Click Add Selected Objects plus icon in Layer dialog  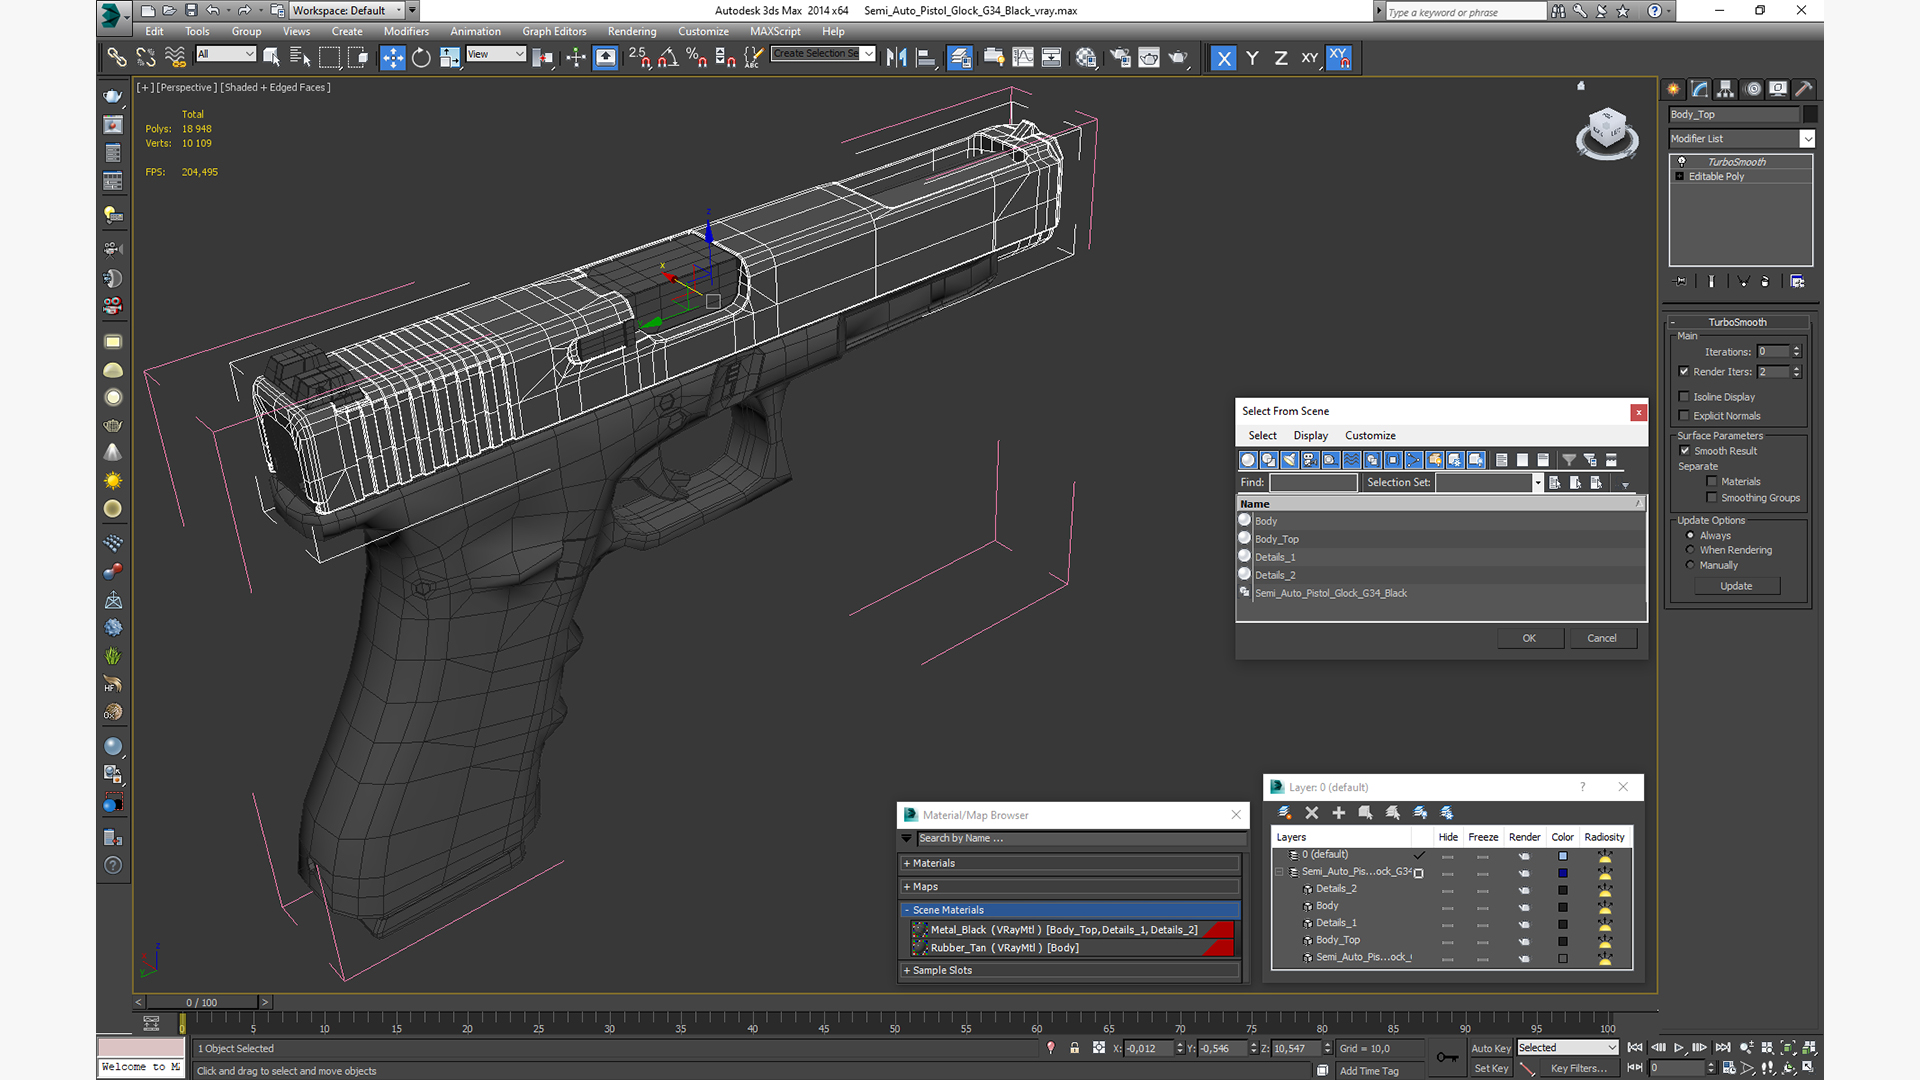(1339, 813)
